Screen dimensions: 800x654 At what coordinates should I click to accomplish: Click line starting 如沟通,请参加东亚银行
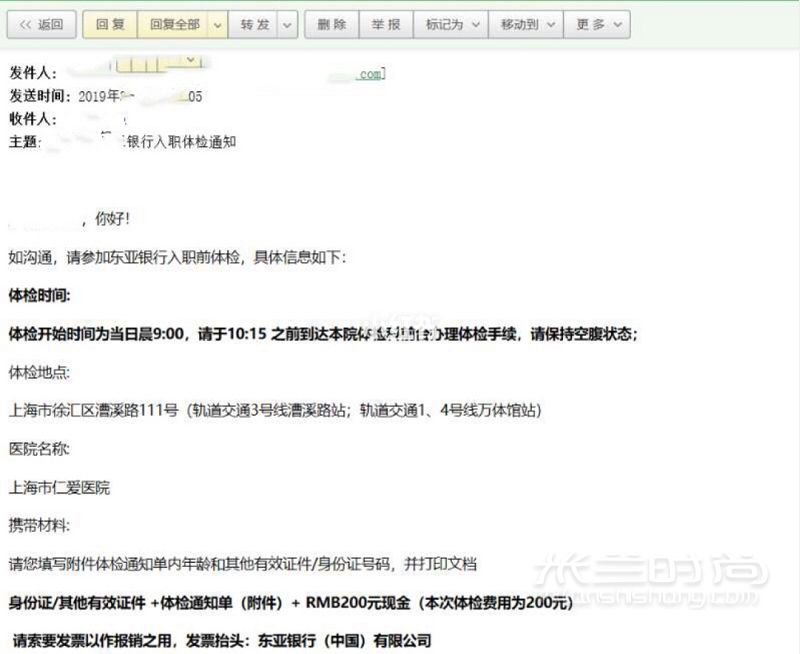(178, 257)
